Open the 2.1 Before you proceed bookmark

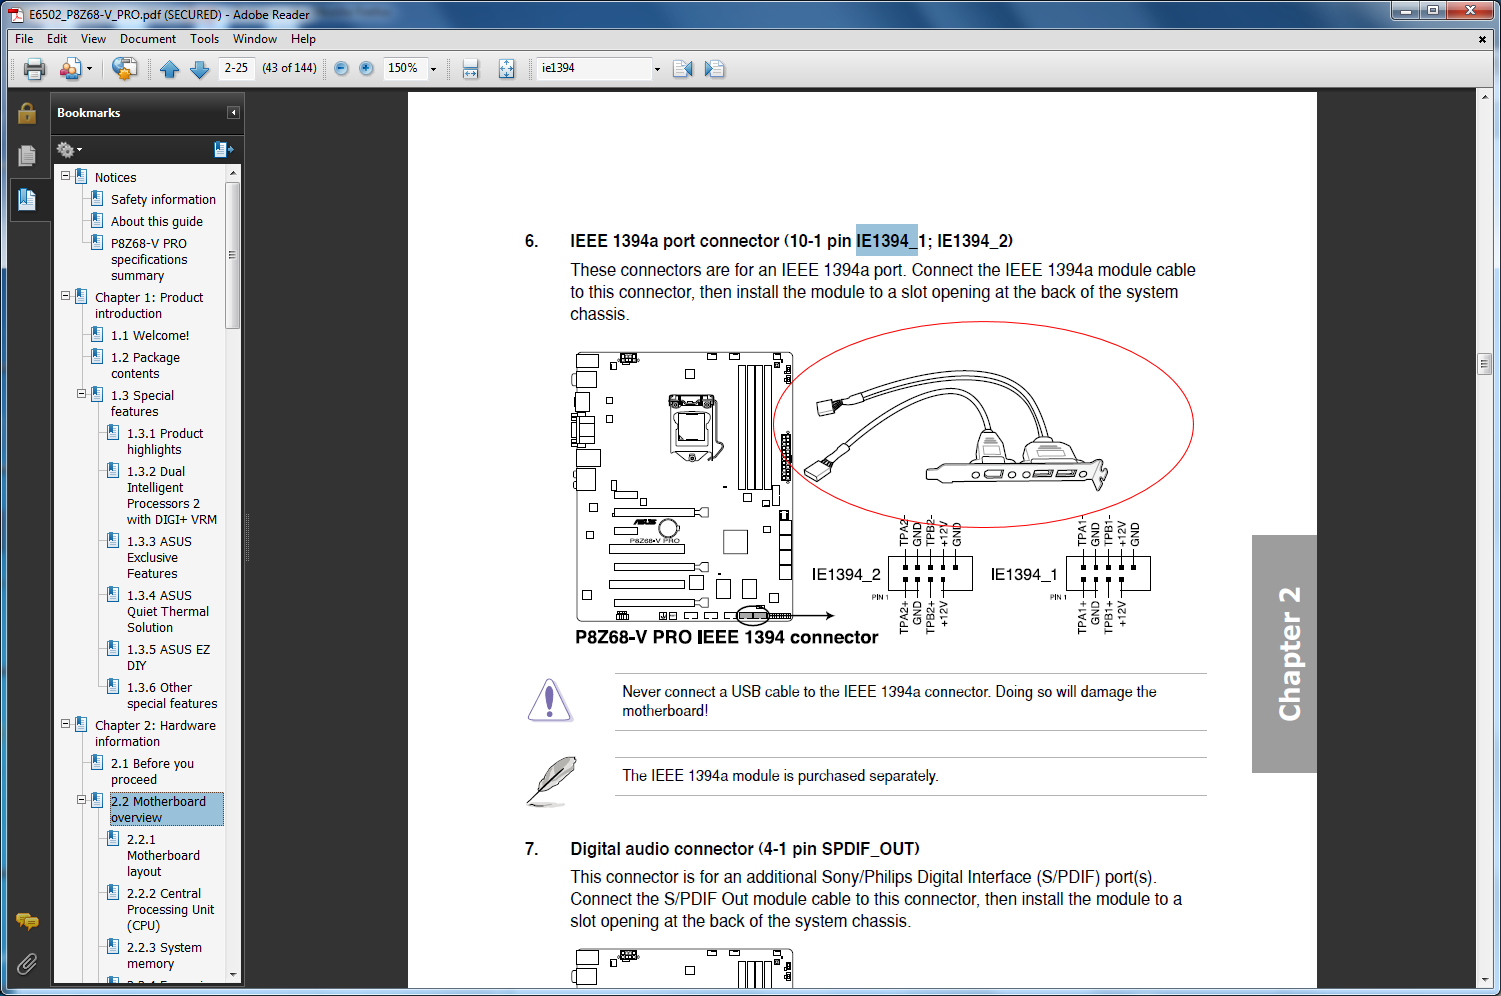point(152,772)
